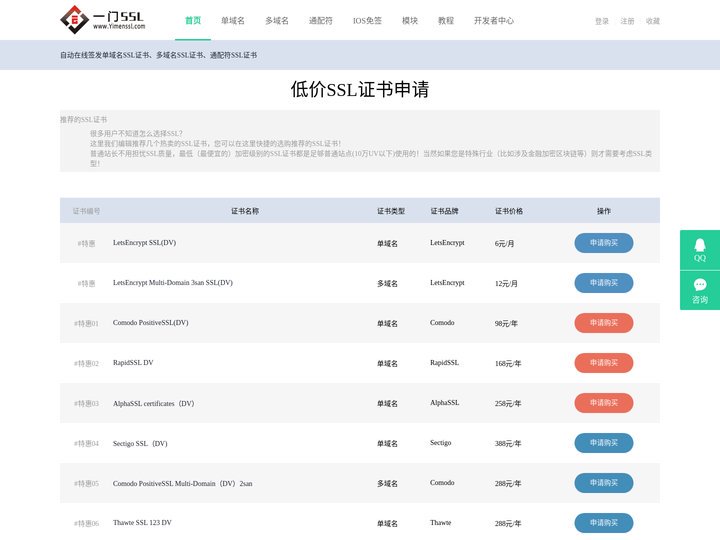Click the 推荐的SSL证书 section label
The image size is (720, 540).
(84, 120)
